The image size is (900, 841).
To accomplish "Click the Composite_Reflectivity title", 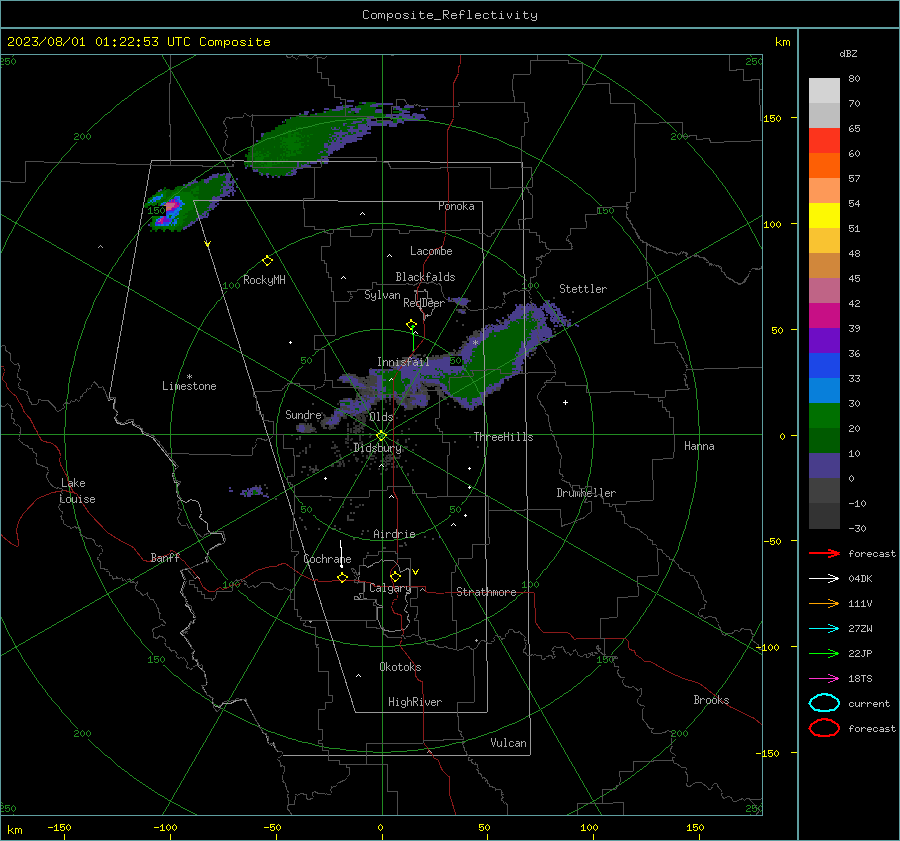I will (x=449, y=15).
